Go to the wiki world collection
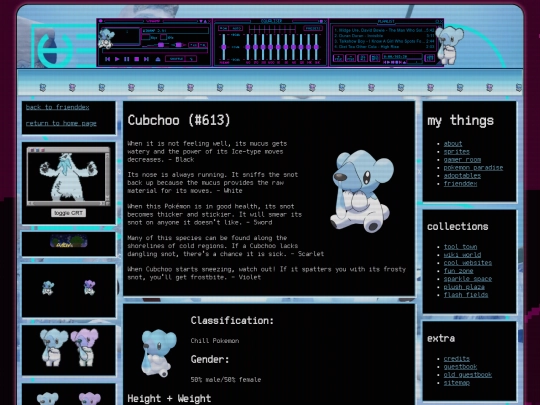The image size is (540, 405). [462, 255]
